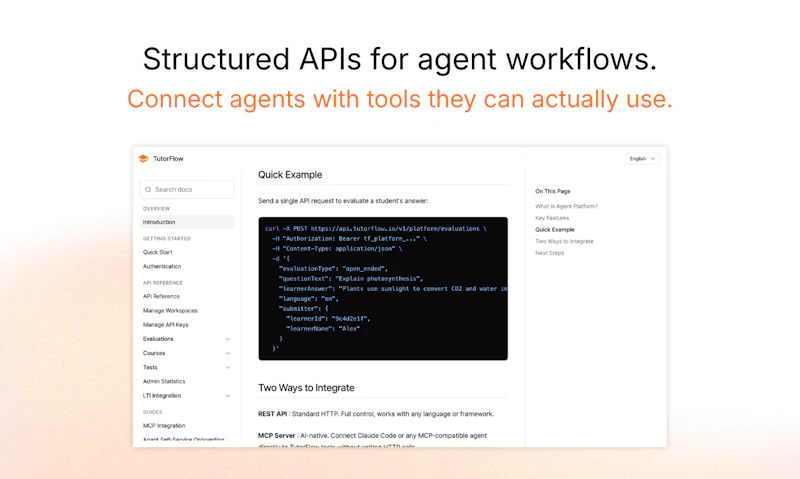The width and height of the screenshot is (800, 479).
Task: Click the orange Connect agents subheadline
Action: pyautogui.click(x=399, y=99)
